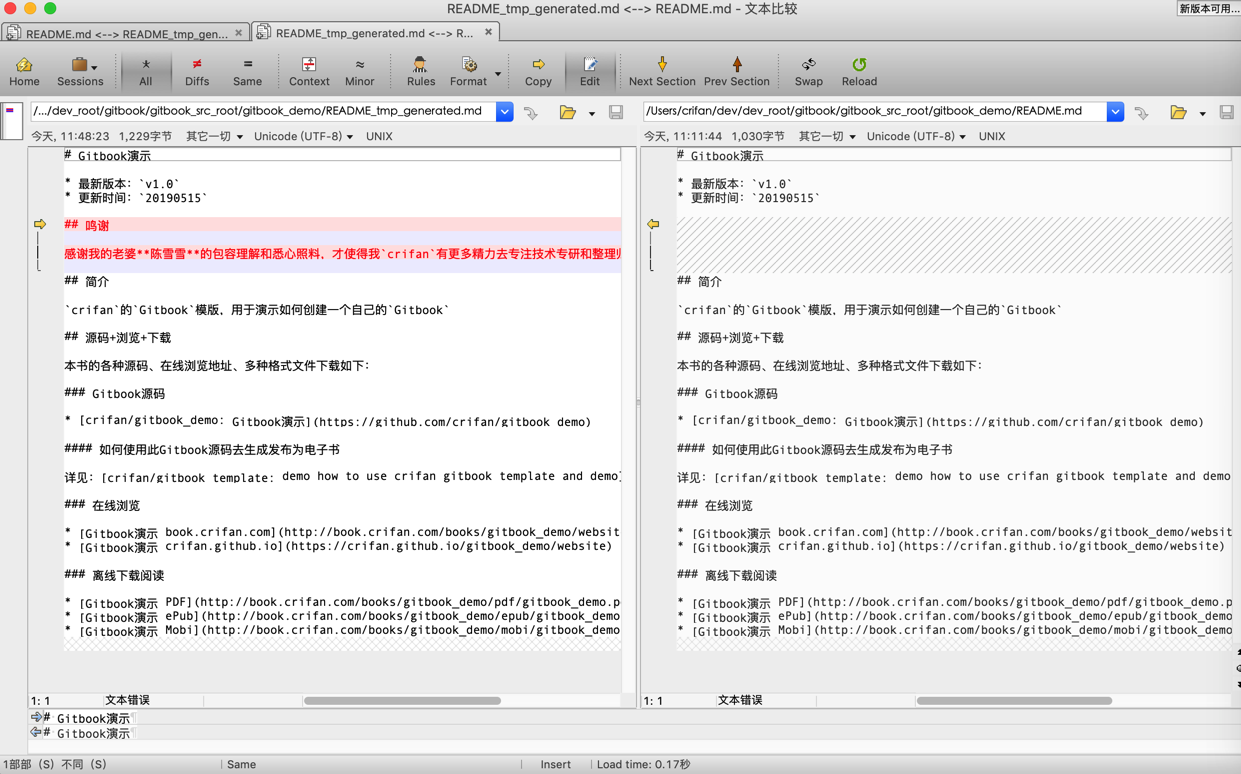Click the 新版本可用 update notice
This screenshot has height=774, width=1241.
(x=1209, y=8)
